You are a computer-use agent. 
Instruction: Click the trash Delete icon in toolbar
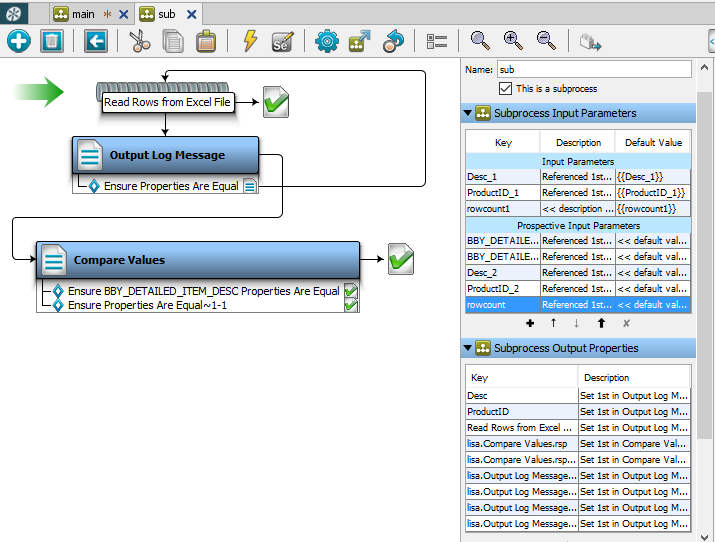(x=51, y=41)
